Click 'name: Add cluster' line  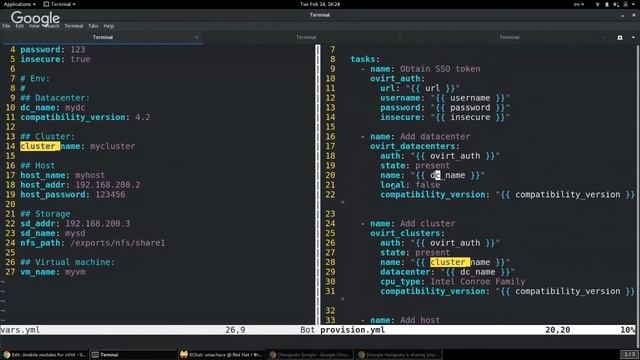coord(412,224)
